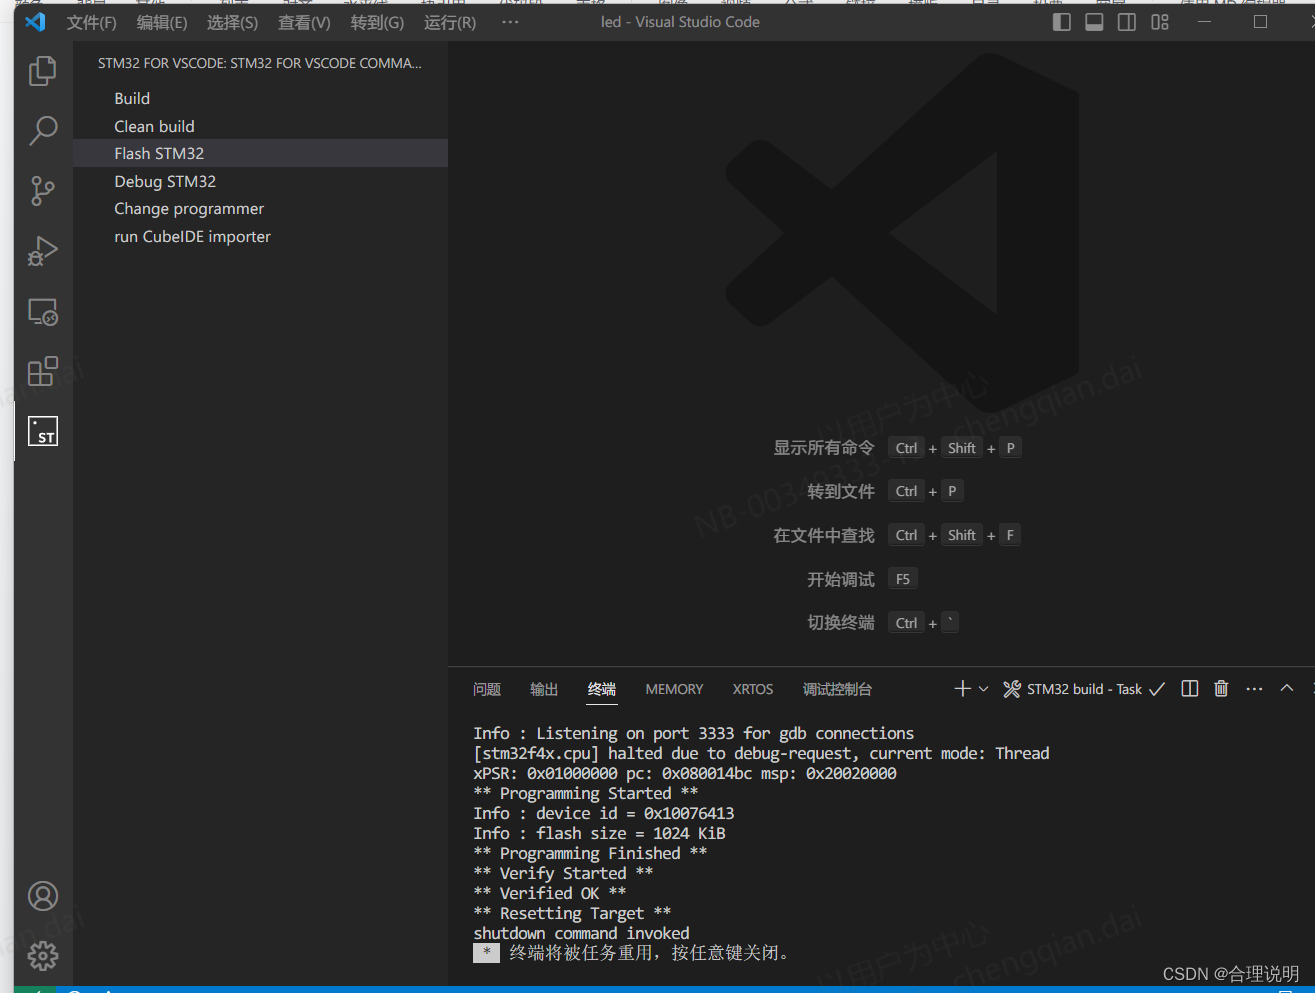This screenshot has width=1315, height=993.
Task: Open the Extensions view icon
Action: (x=43, y=372)
